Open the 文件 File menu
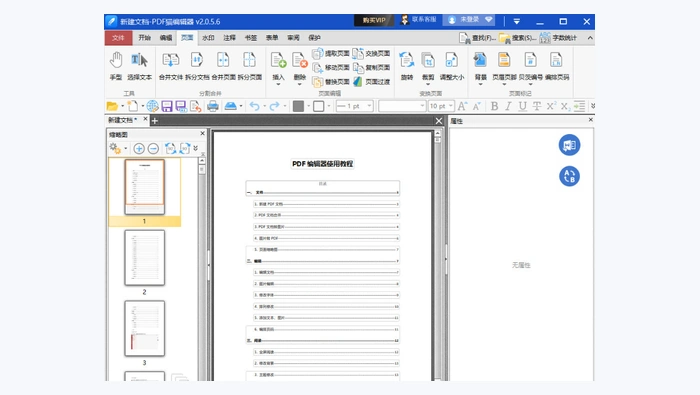This screenshot has width=700, height=395. 118,38
